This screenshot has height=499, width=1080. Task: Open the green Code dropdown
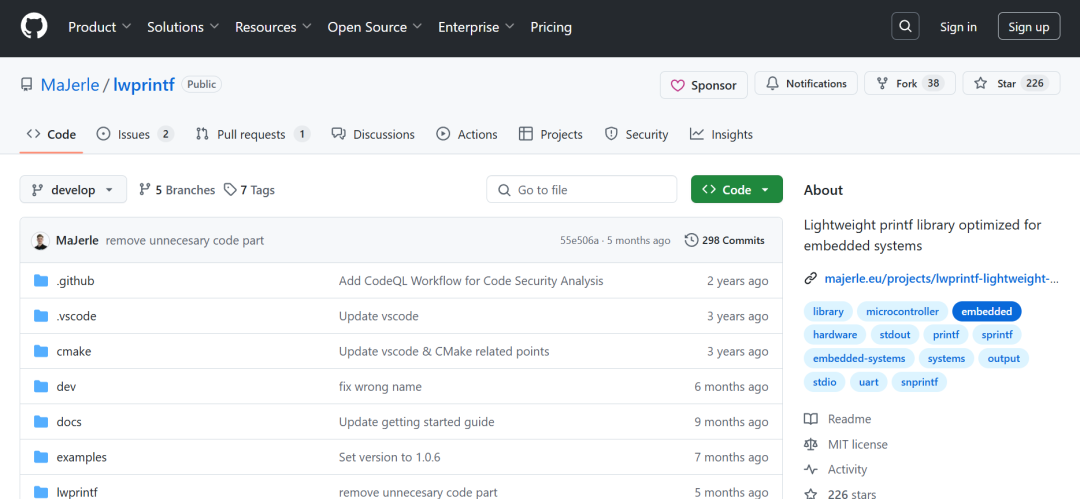pos(736,190)
